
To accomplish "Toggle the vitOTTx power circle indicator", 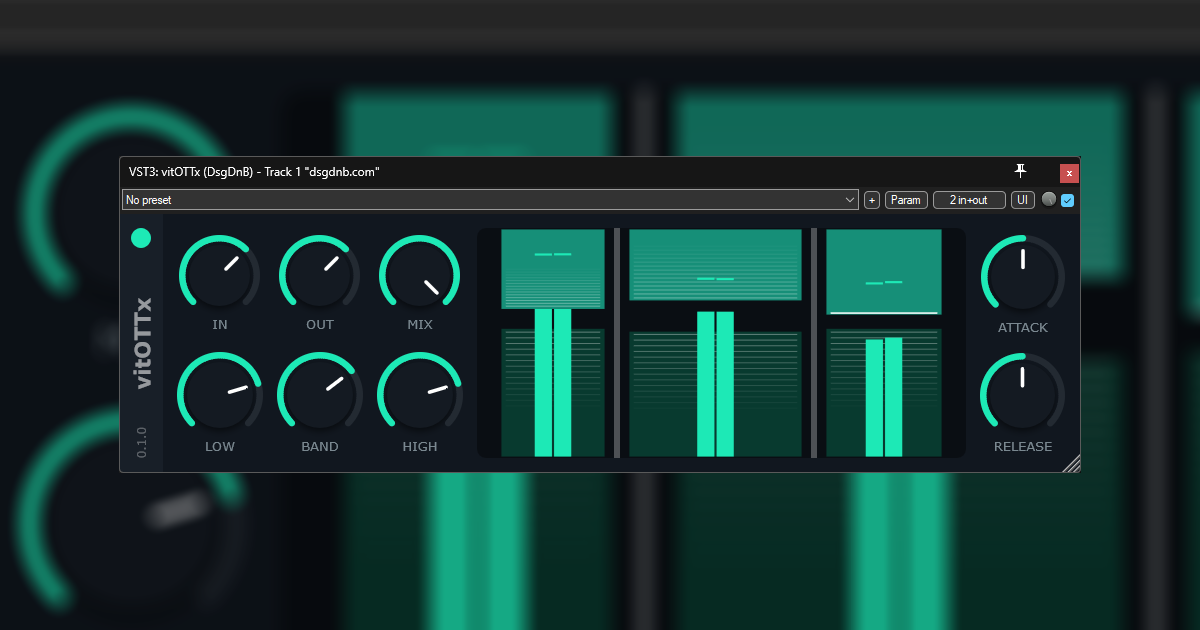I will pos(141,238).
